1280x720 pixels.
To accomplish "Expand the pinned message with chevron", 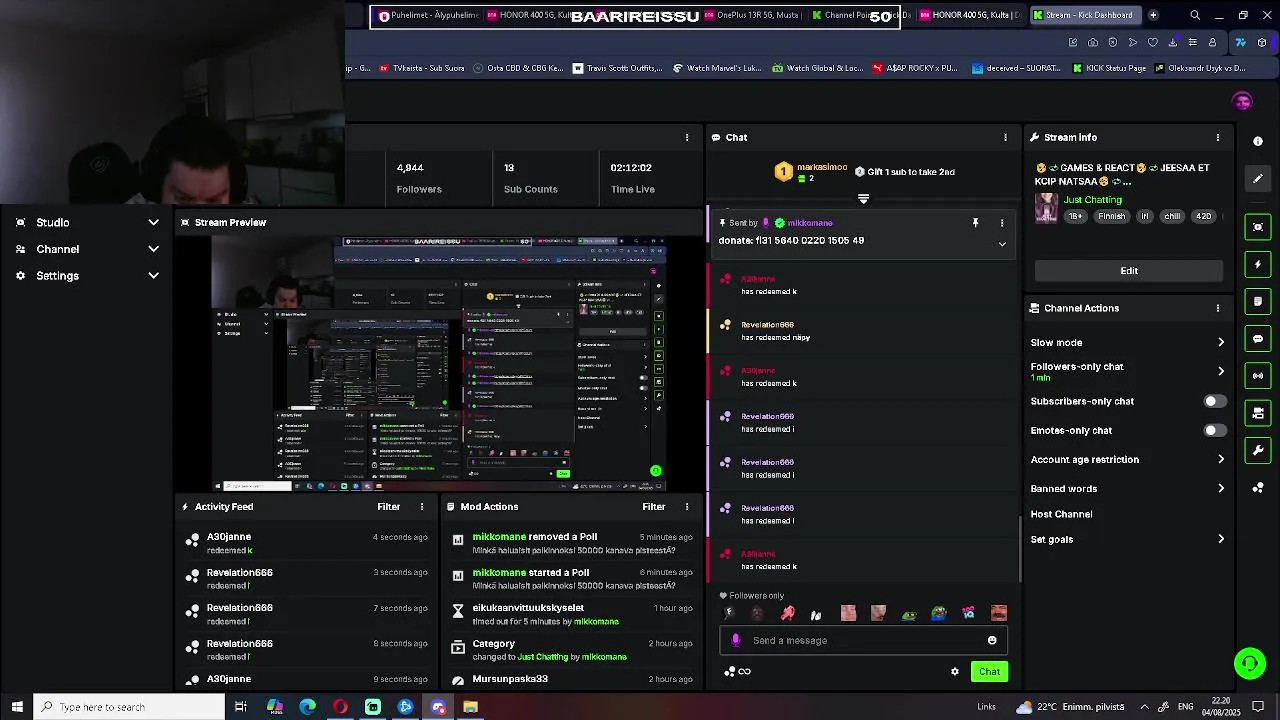I will tap(1002, 244).
